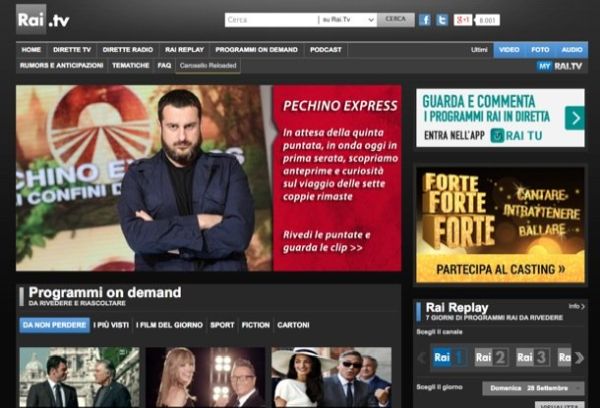Select the Rai 3 channel logo
The width and height of the screenshot is (600, 408).
[x=533, y=357]
